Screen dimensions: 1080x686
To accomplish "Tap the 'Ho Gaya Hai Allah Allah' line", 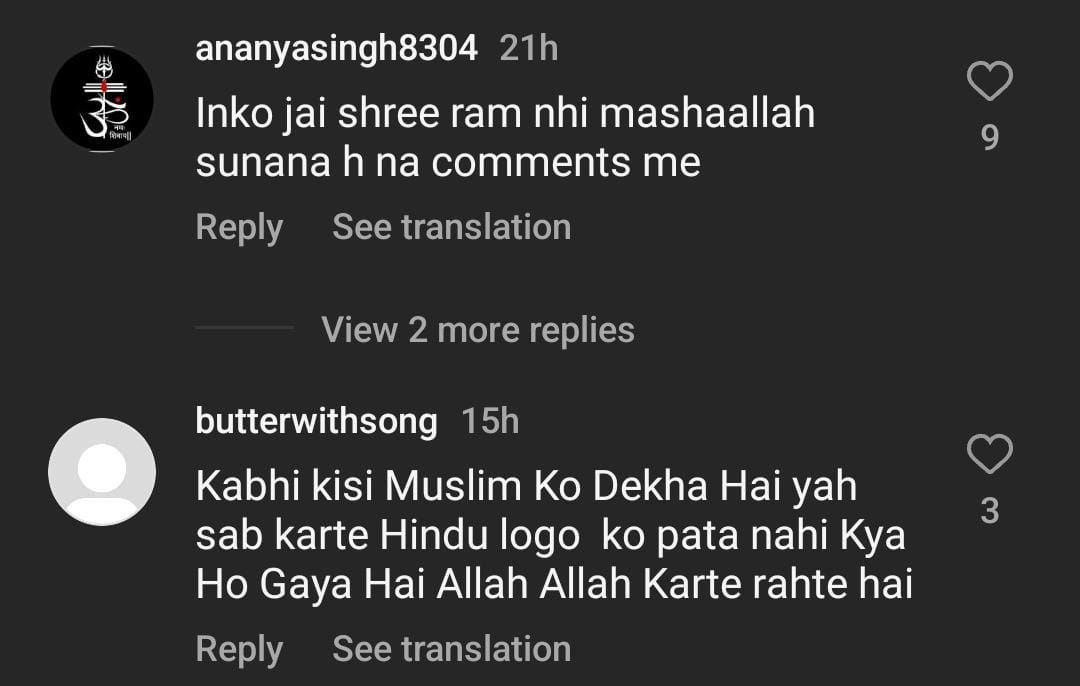I will [554, 584].
